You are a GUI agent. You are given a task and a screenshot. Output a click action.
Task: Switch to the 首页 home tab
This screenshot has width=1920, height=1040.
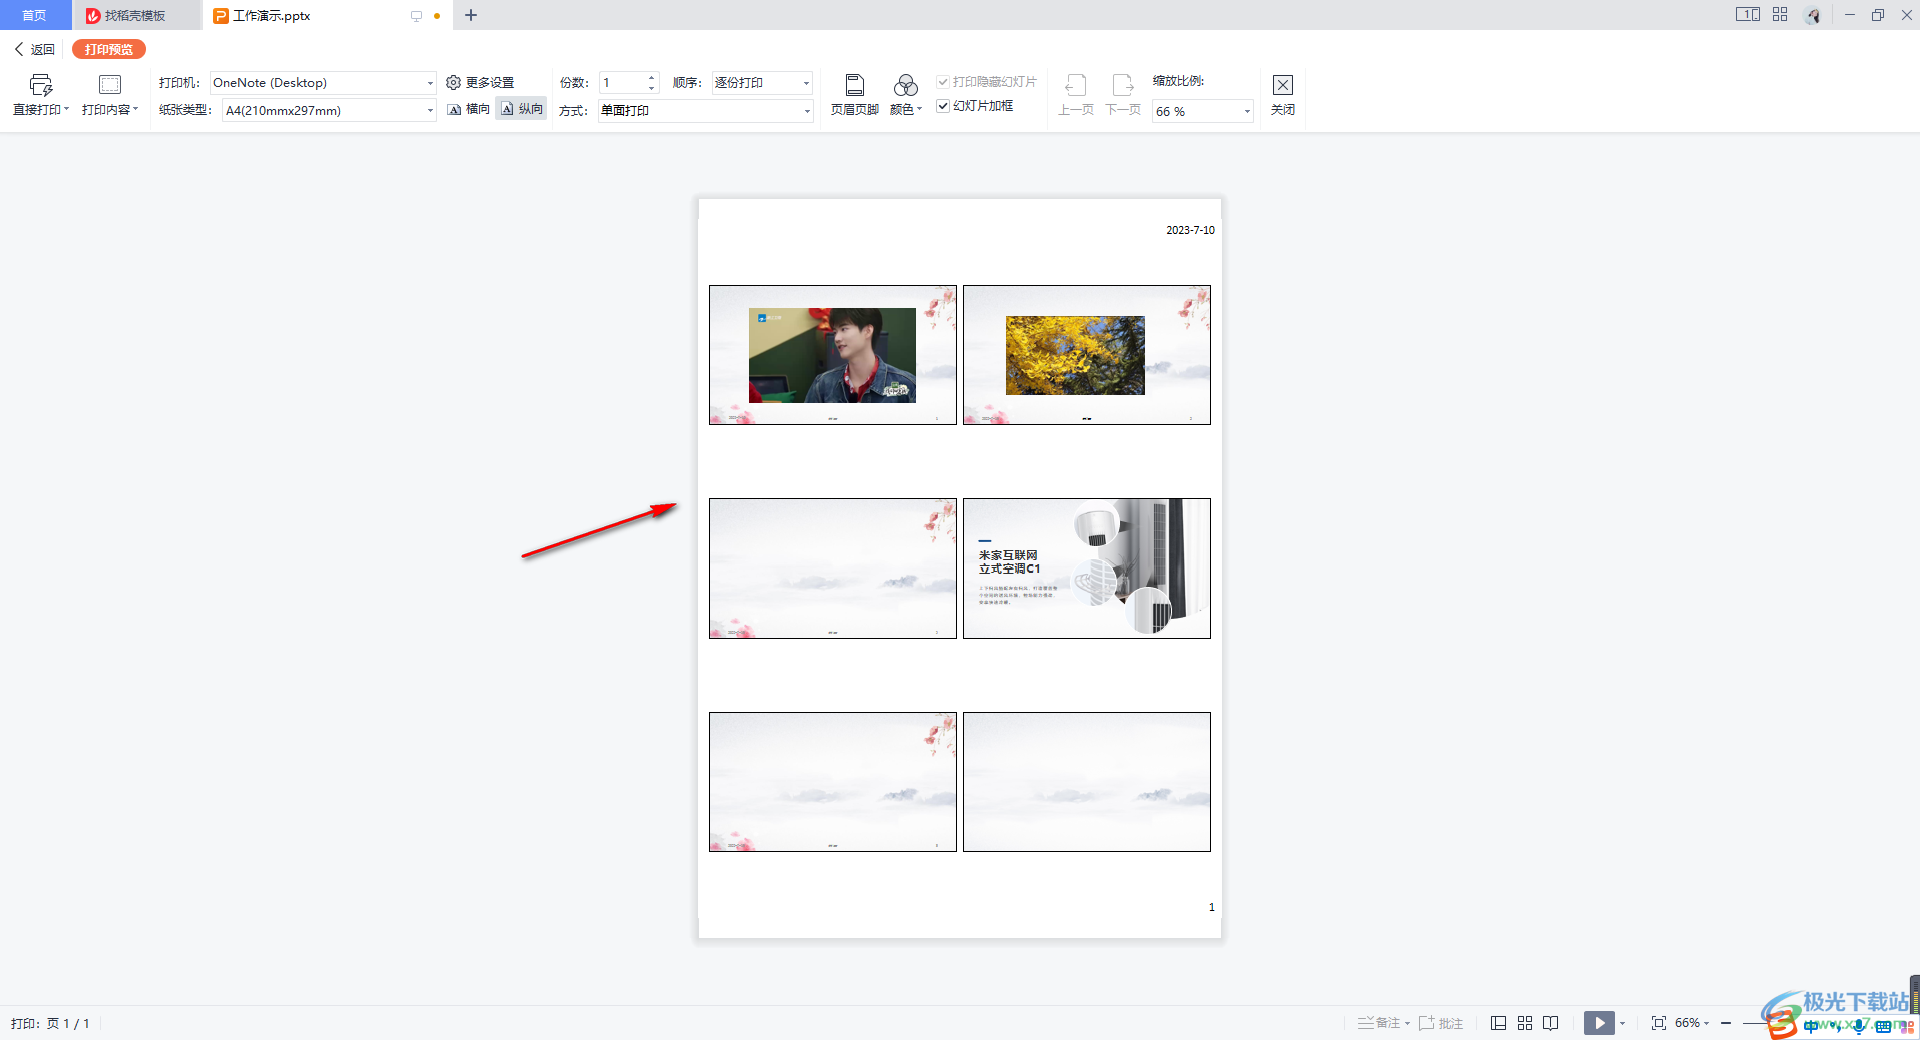(35, 15)
